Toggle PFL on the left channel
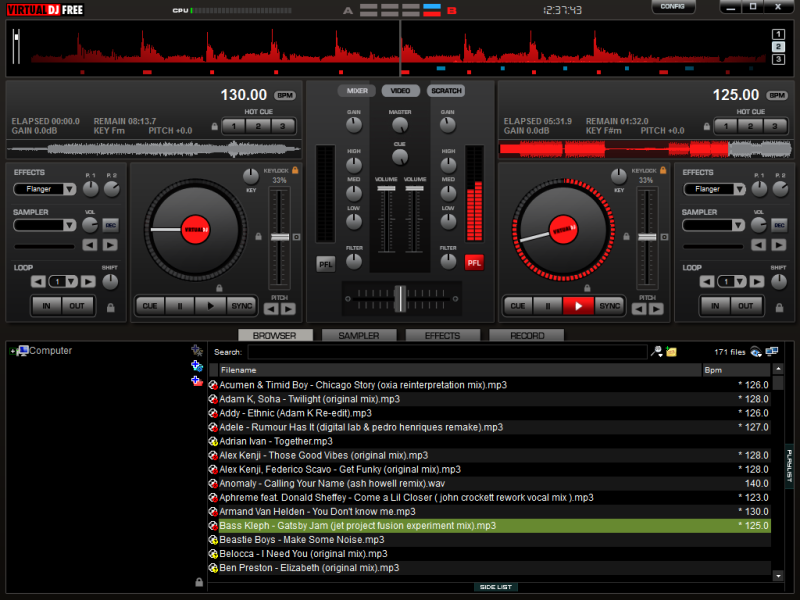Viewport: 800px width, 600px height. [x=326, y=264]
